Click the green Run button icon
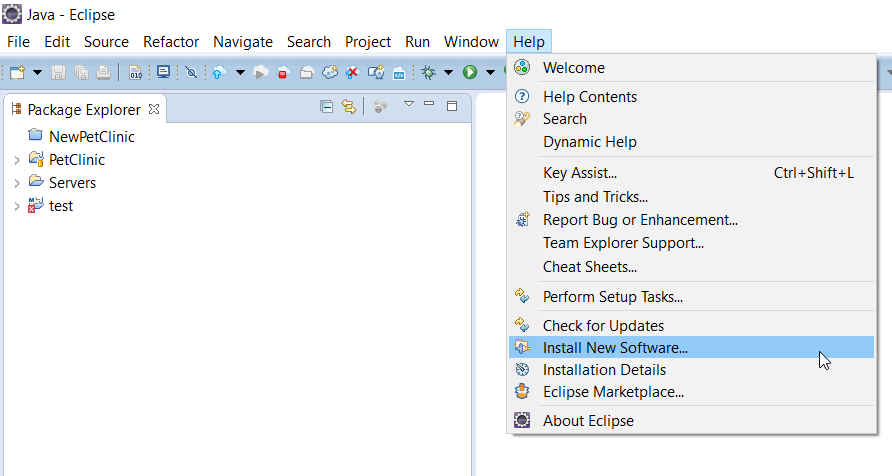Viewport: 892px width, 476px height. click(470, 72)
